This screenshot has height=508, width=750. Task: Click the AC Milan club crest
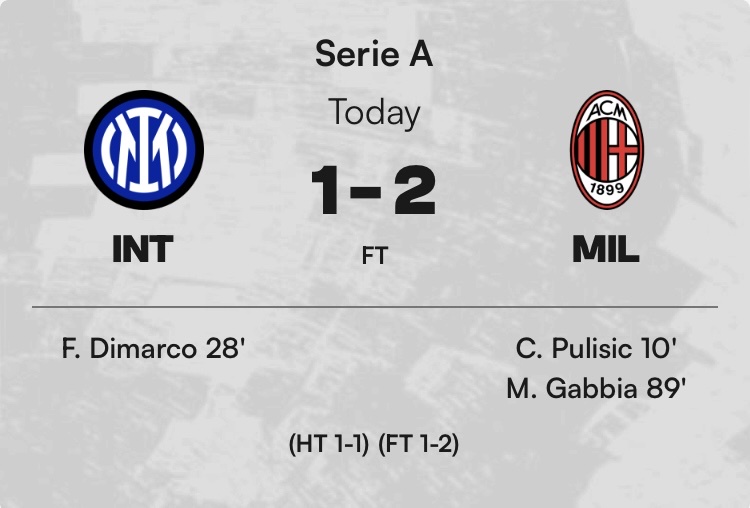click(606, 149)
